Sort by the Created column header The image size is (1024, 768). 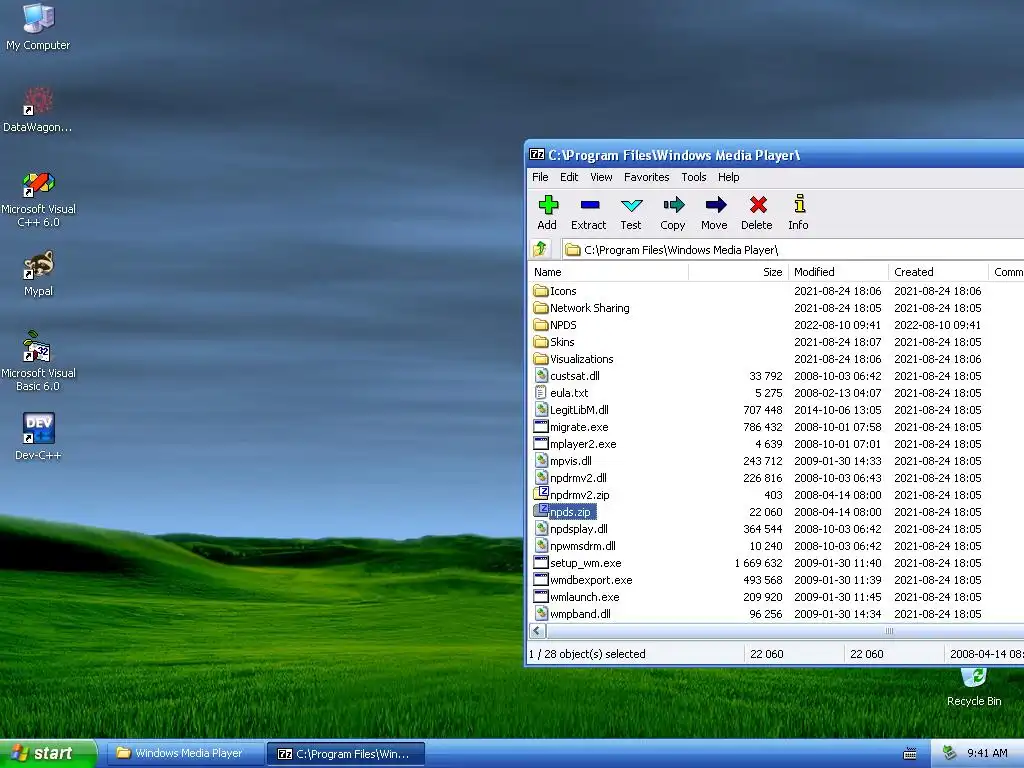(938, 272)
